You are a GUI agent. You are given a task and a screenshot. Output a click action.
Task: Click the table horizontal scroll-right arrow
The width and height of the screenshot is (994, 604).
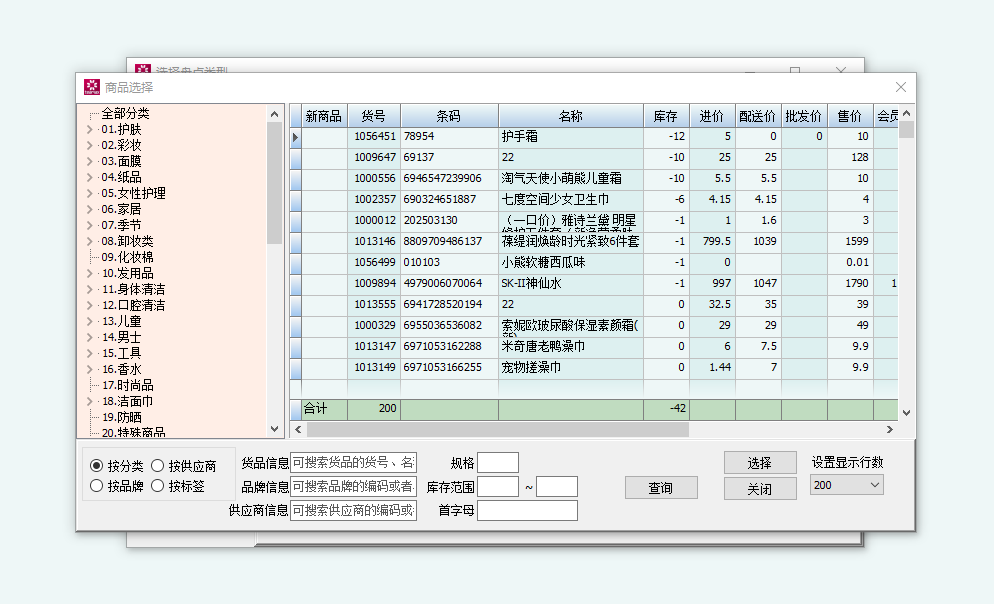[x=889, y=430]
